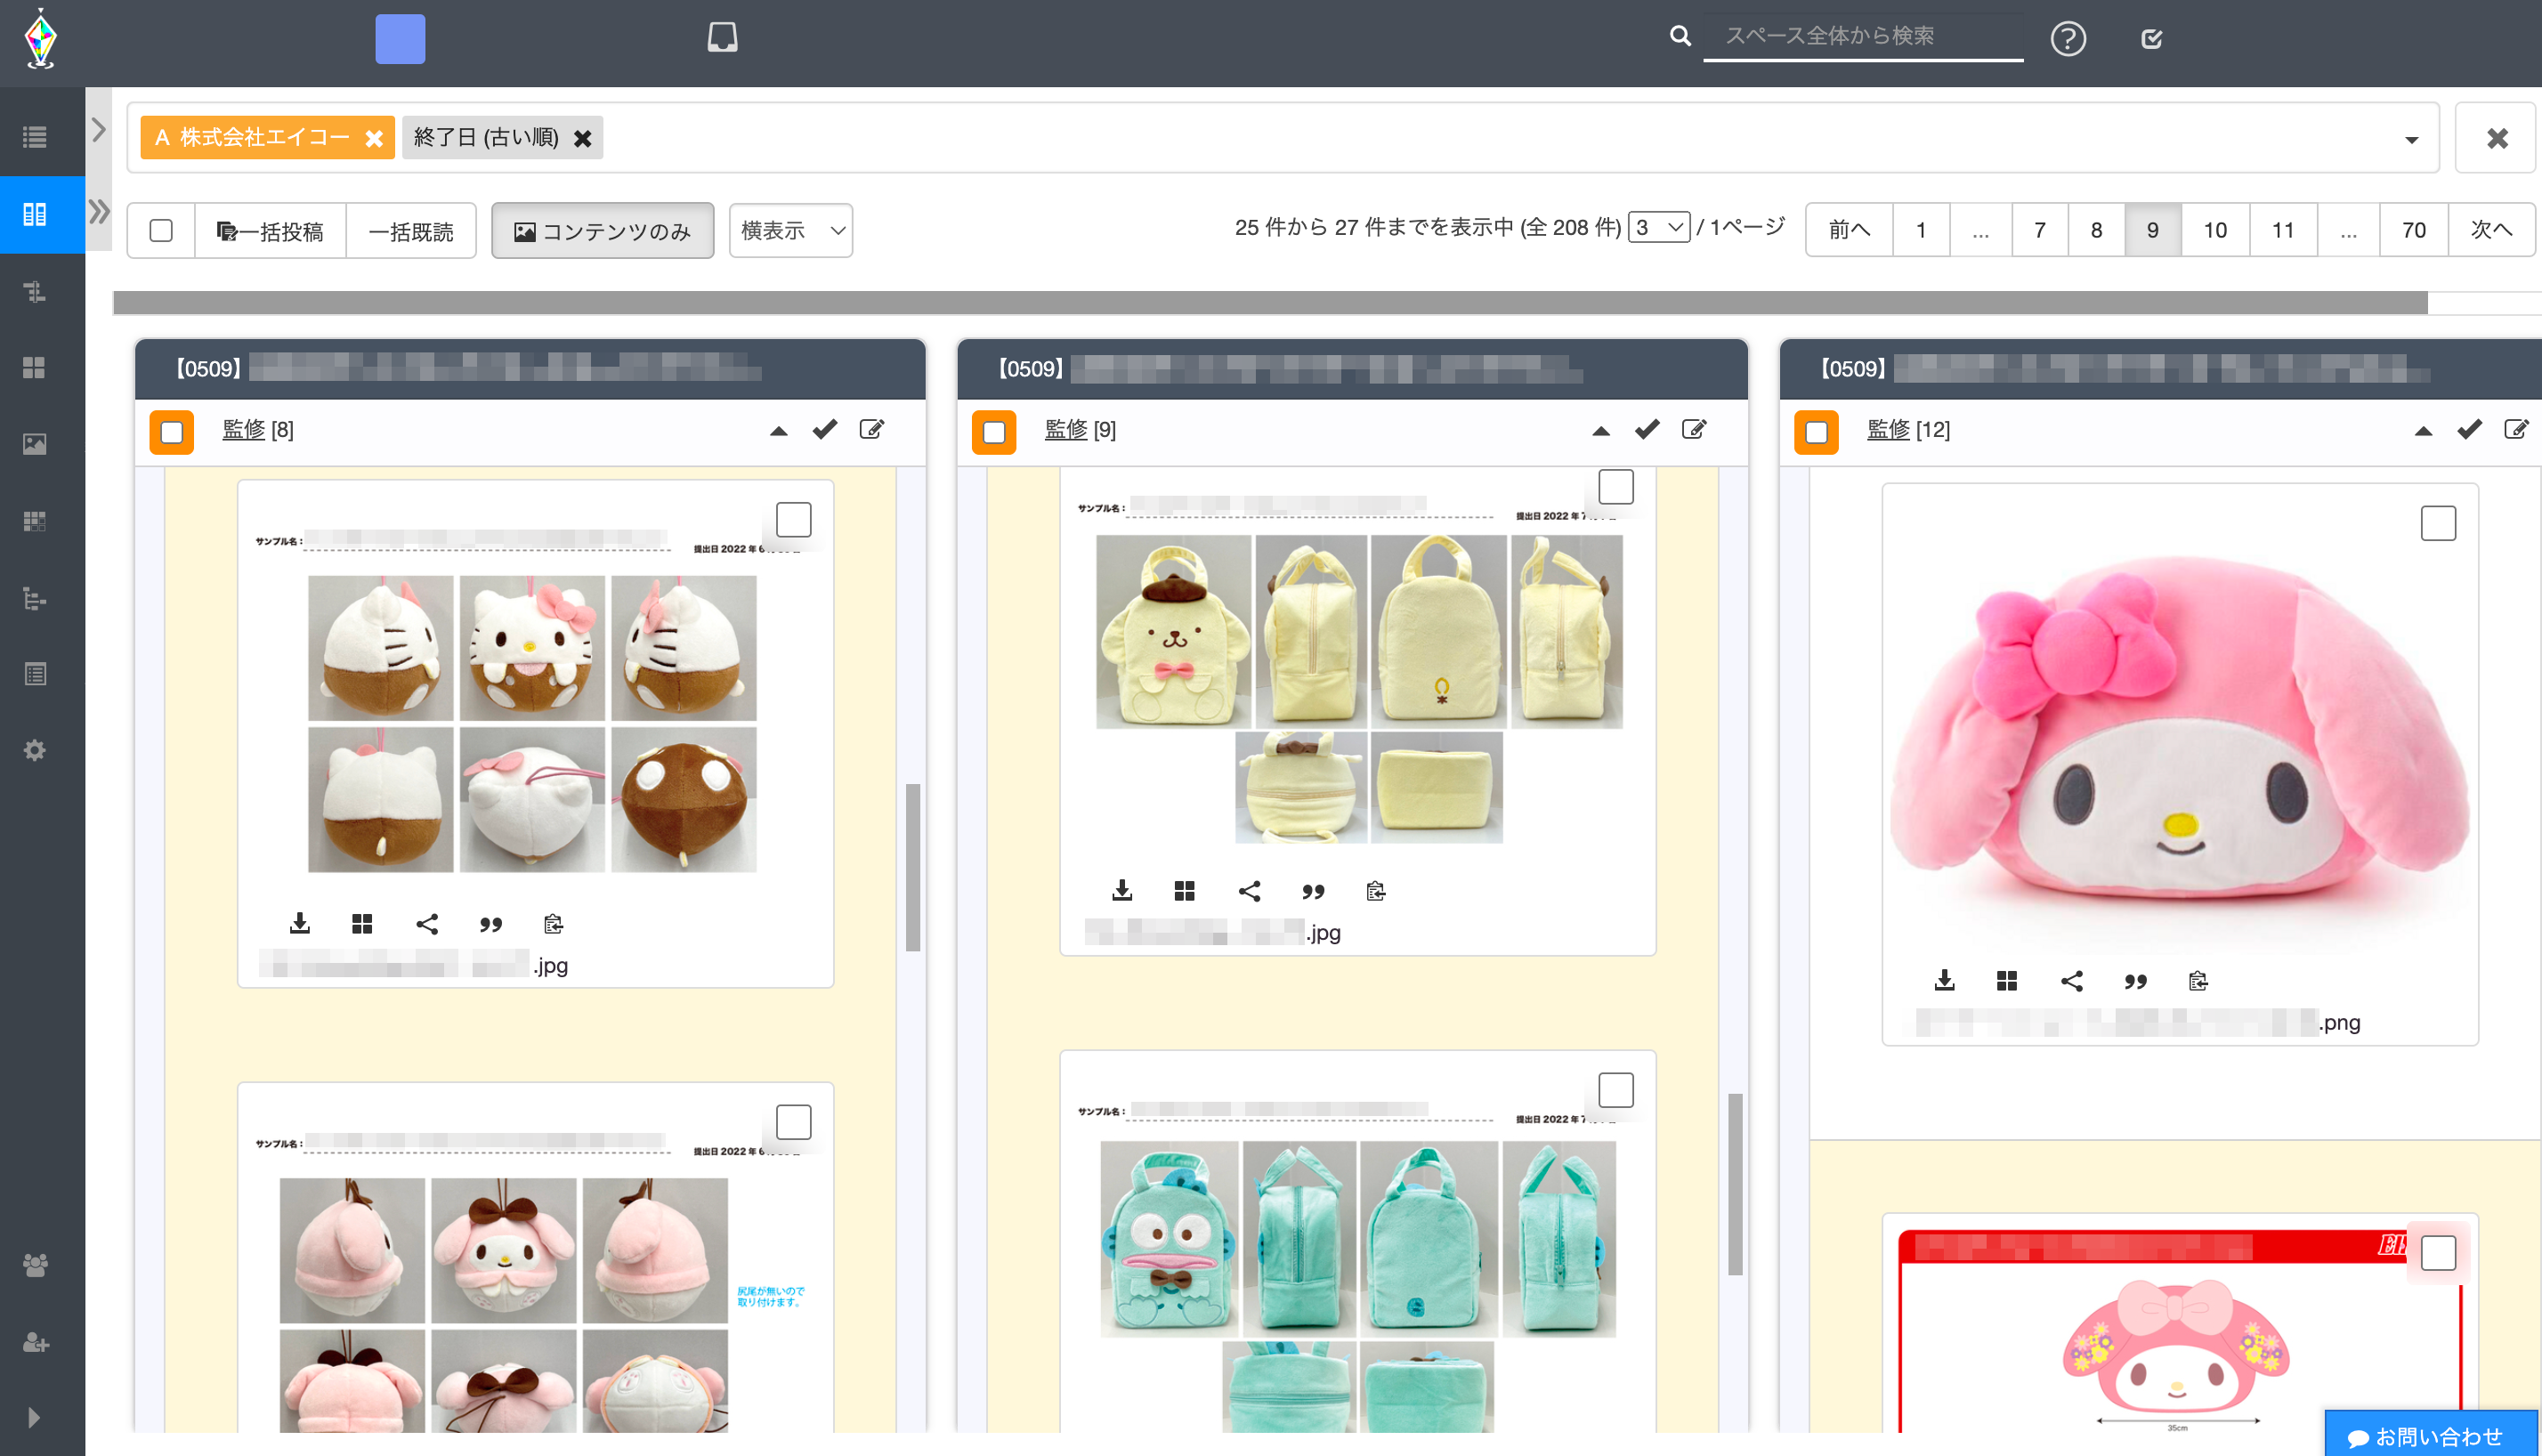Open the settings gear sidebar icon

point(35,750)
